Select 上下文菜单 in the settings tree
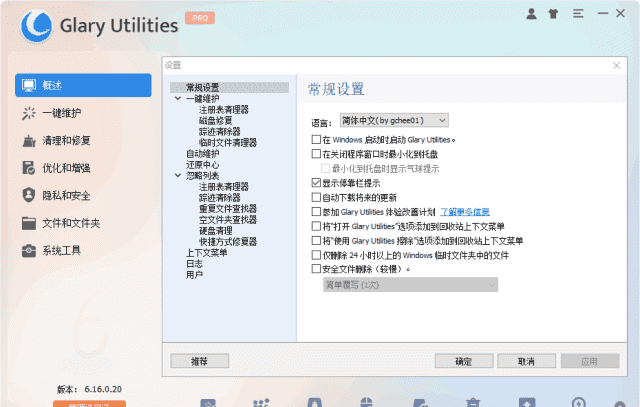 [207, 253]
